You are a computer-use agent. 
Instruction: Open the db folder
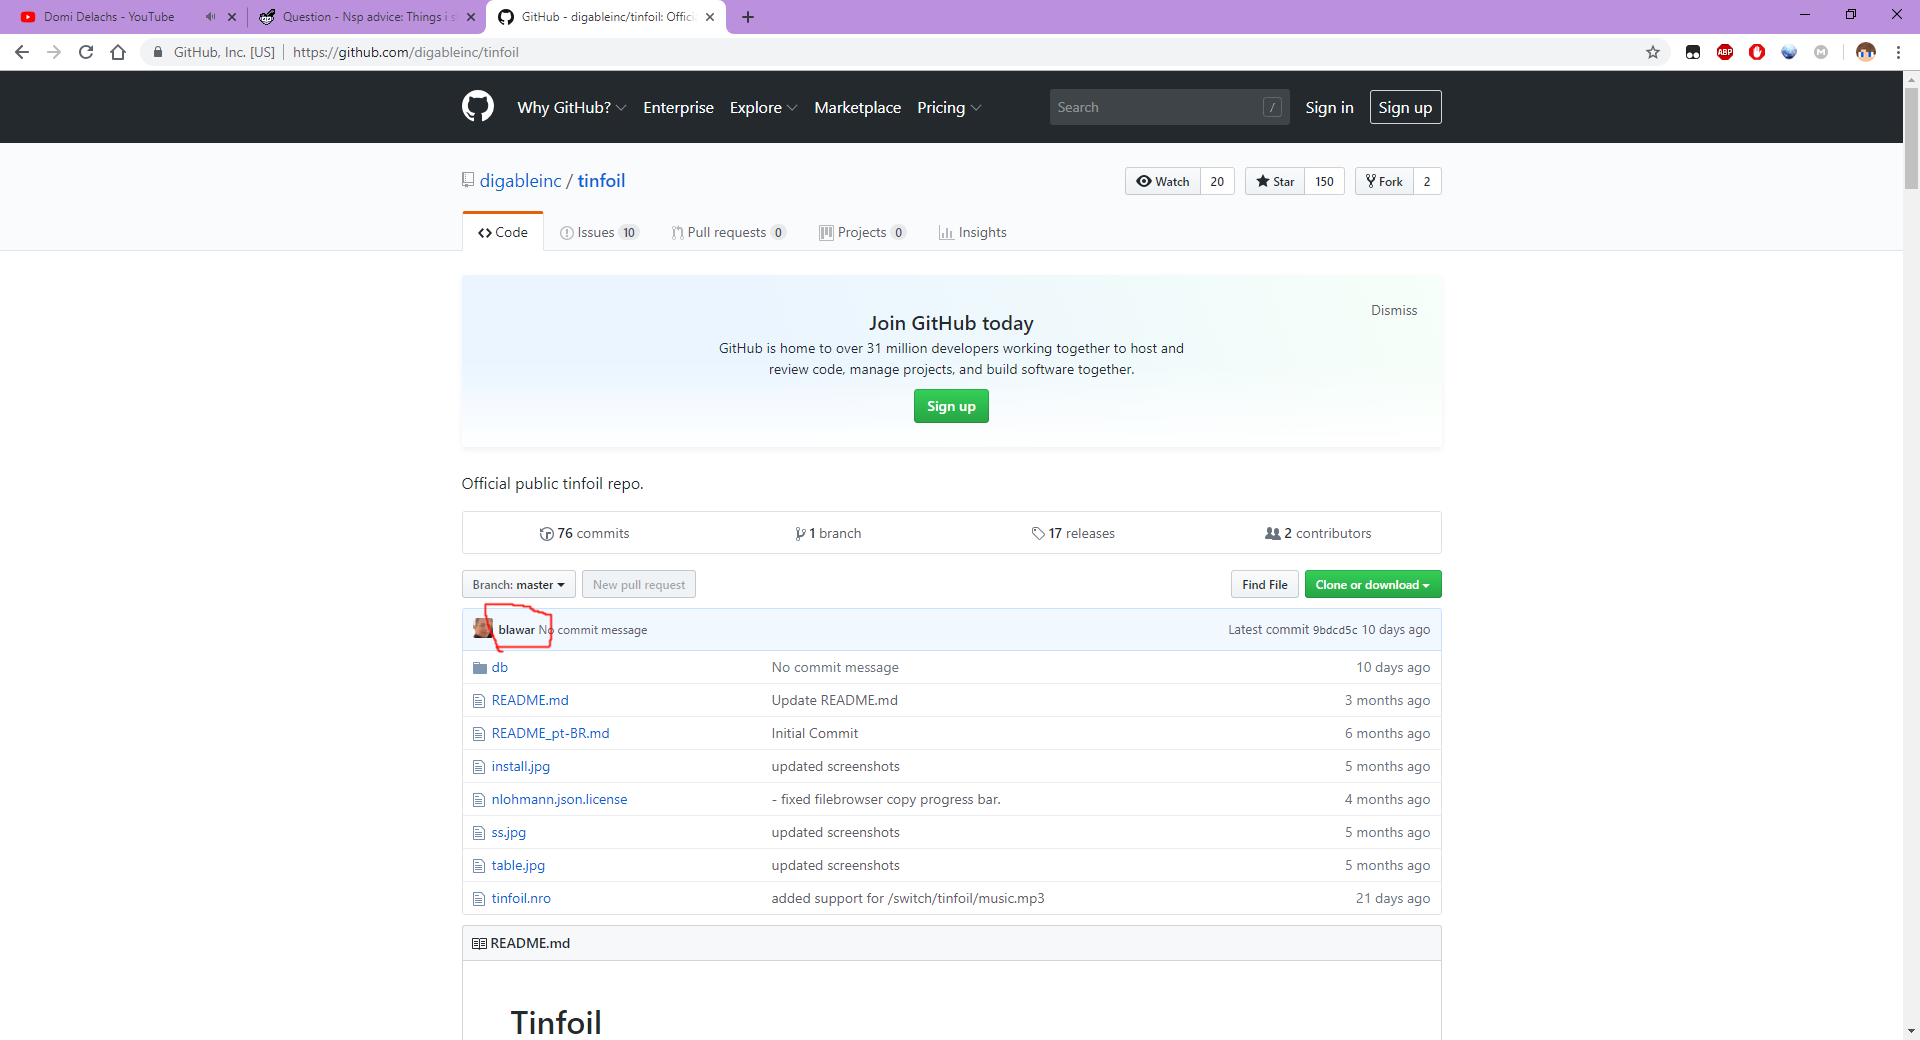[500, 667]
